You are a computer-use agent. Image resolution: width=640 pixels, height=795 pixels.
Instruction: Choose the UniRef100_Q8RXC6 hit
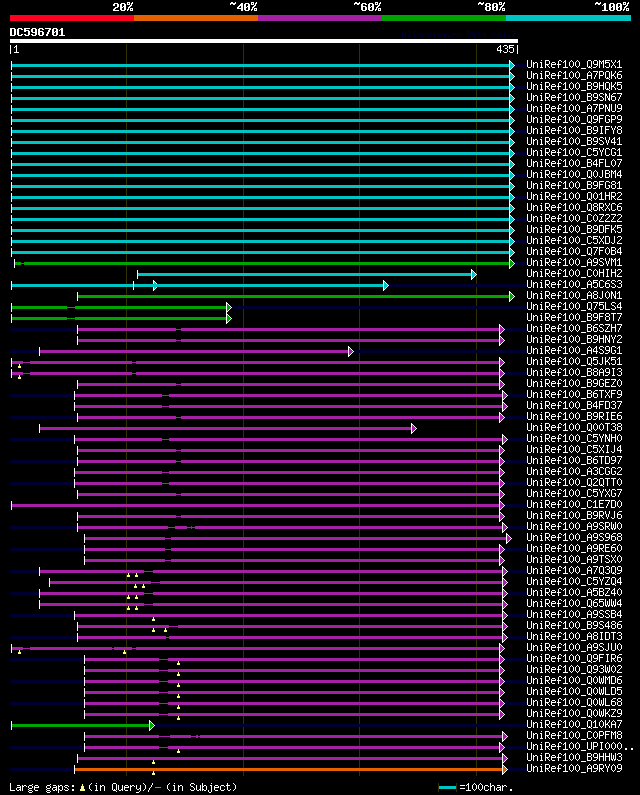(x=574, y=207)
